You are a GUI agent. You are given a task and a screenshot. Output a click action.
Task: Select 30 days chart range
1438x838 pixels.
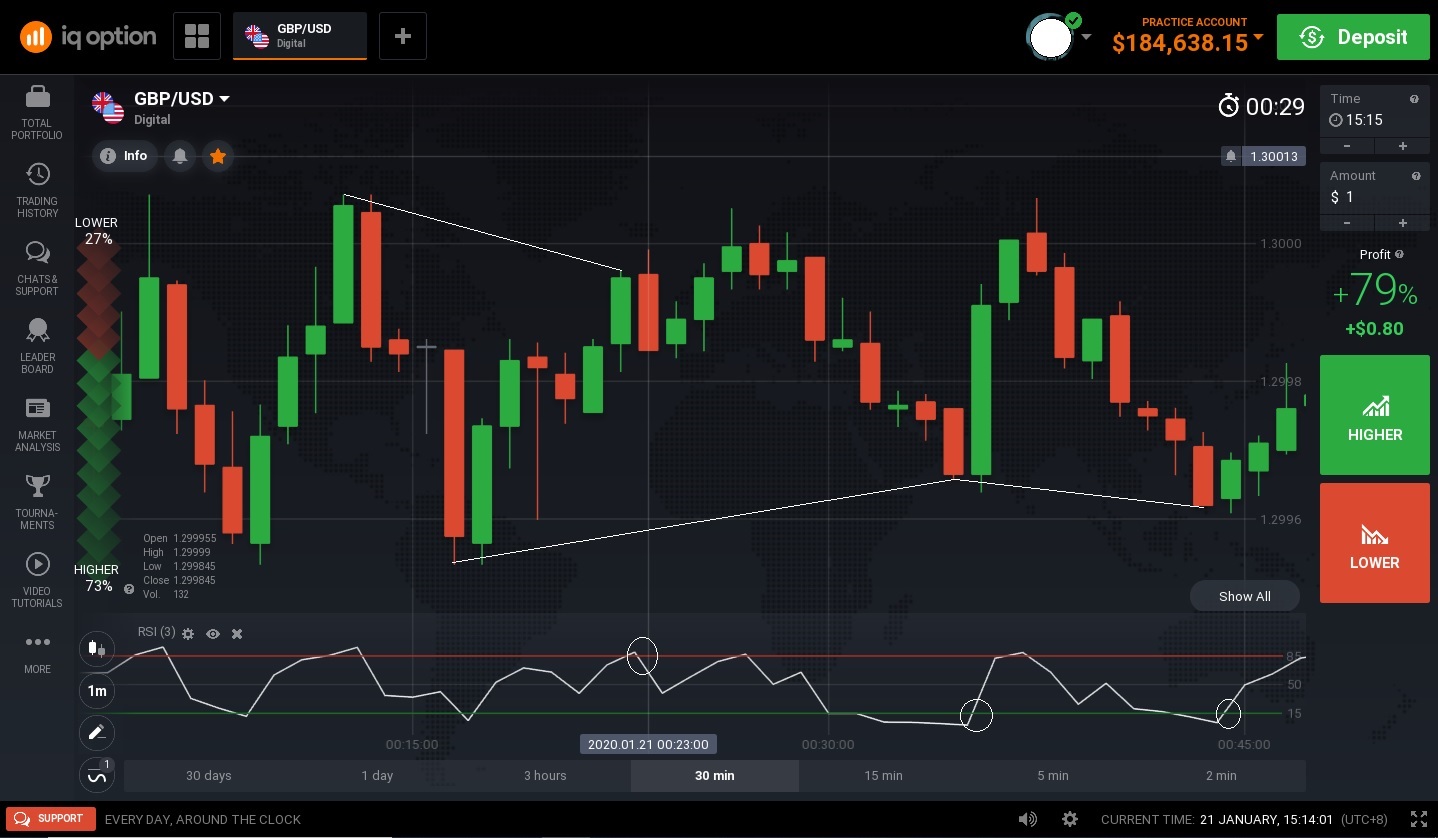click(x=209, y=775)
